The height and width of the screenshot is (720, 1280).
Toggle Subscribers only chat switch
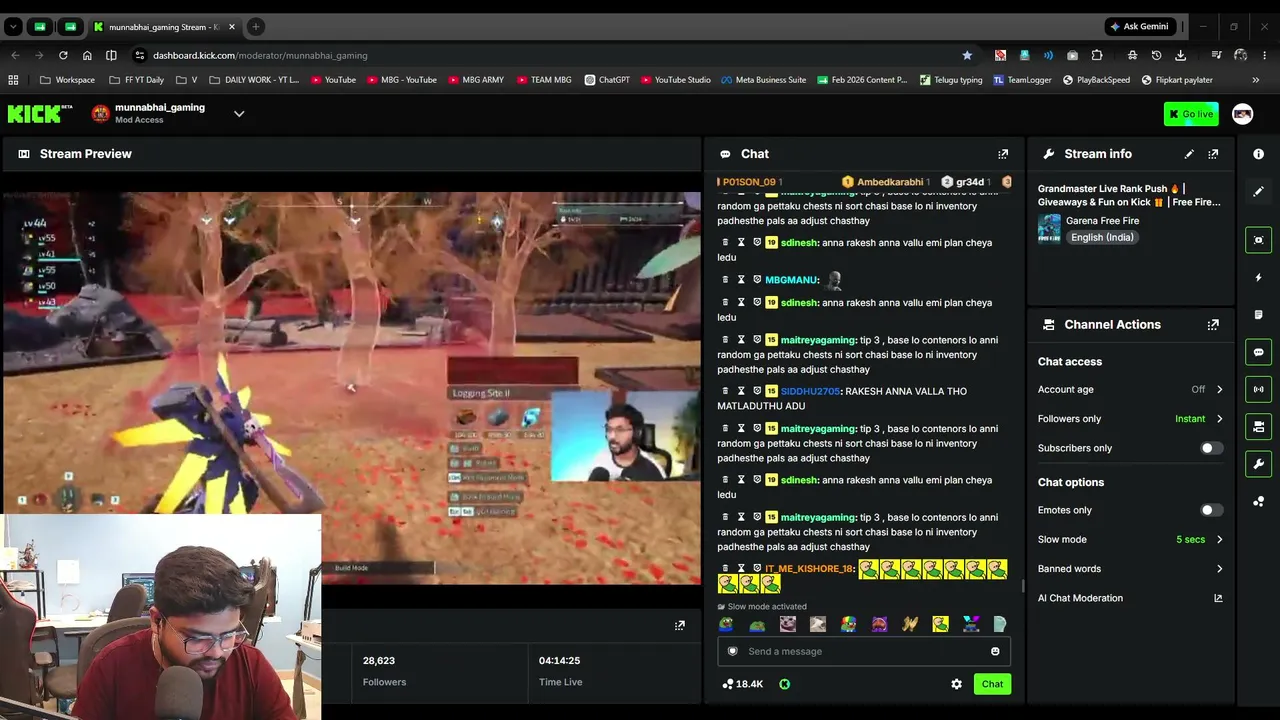pyautogui.click(x=1211, y=448)
